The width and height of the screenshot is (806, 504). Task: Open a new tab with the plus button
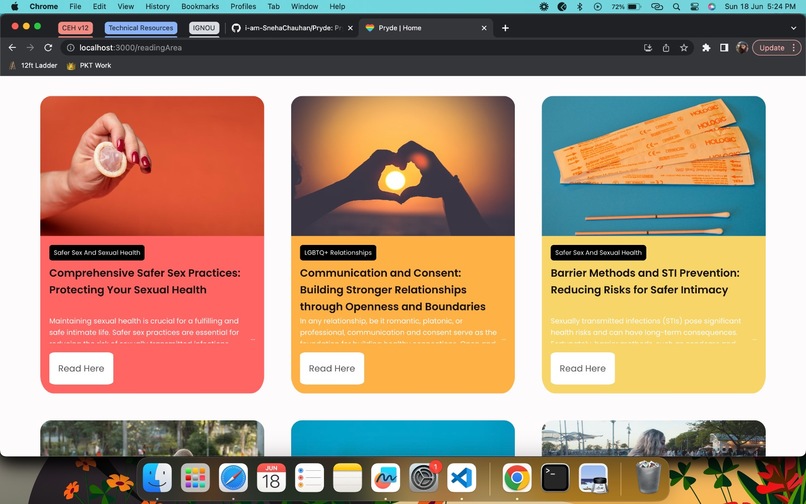point(505,28)
